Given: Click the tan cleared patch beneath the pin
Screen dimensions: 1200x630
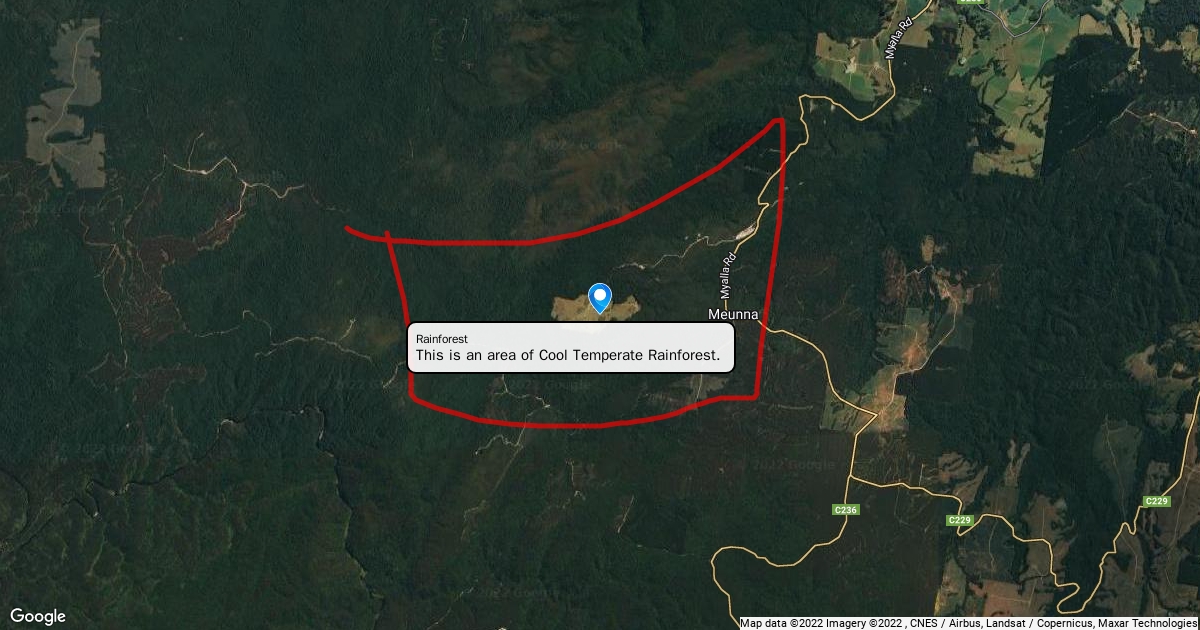Looking at the screenshot, I should click(x=598, y=308).
